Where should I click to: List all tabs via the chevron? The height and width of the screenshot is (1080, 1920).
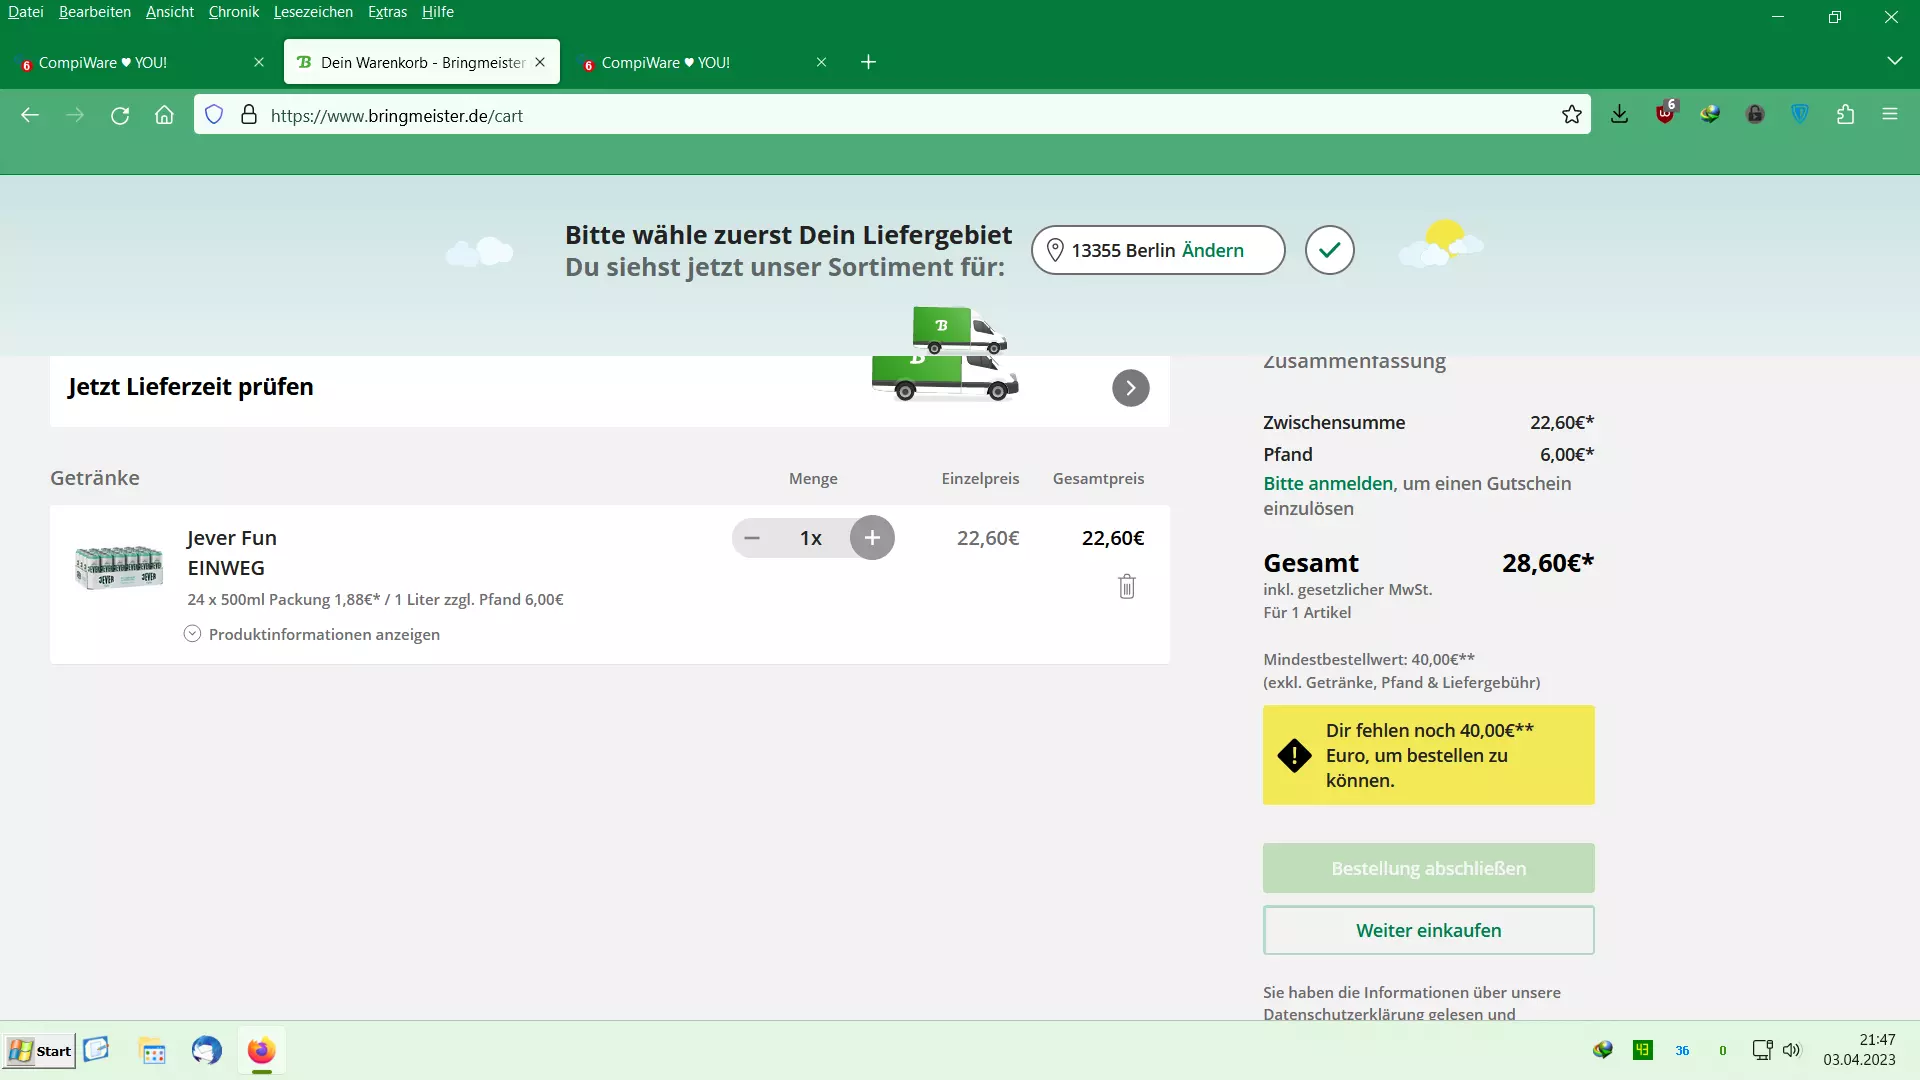tap(1894, 61)
